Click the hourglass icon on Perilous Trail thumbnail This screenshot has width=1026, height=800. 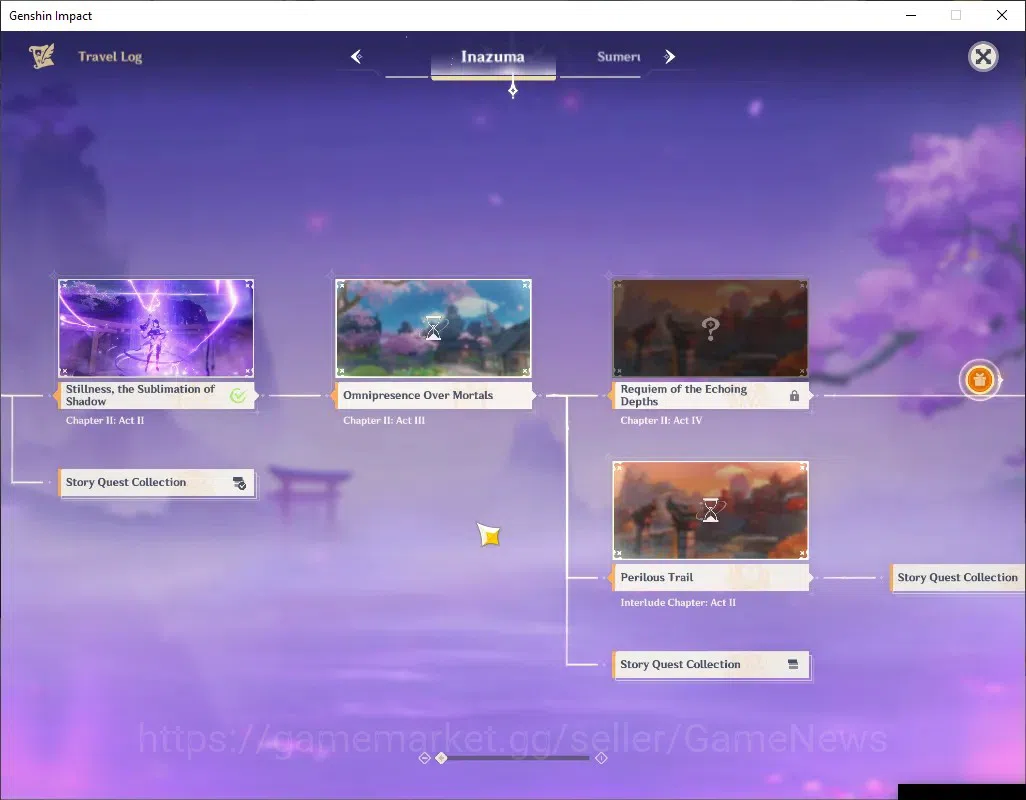pos(711,510)
